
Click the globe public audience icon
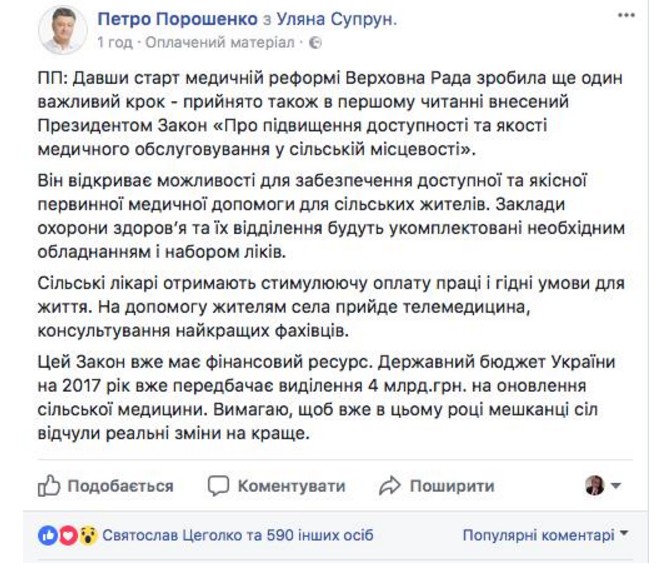pos(315,43)
